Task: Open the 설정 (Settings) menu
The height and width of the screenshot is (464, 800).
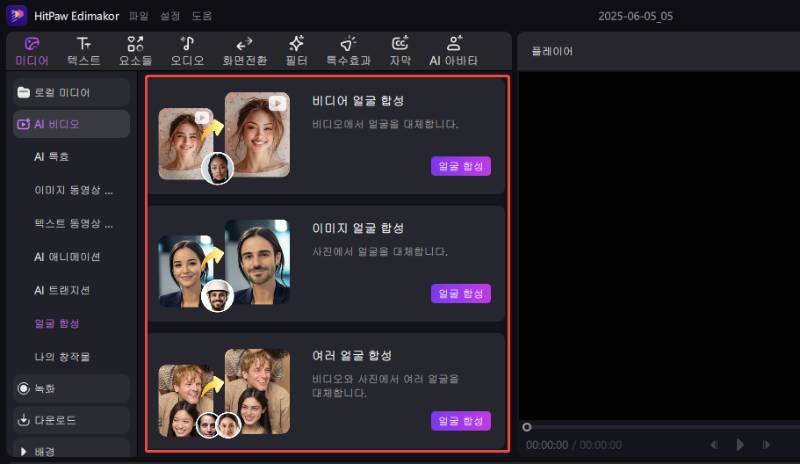Action: [170, 16]
